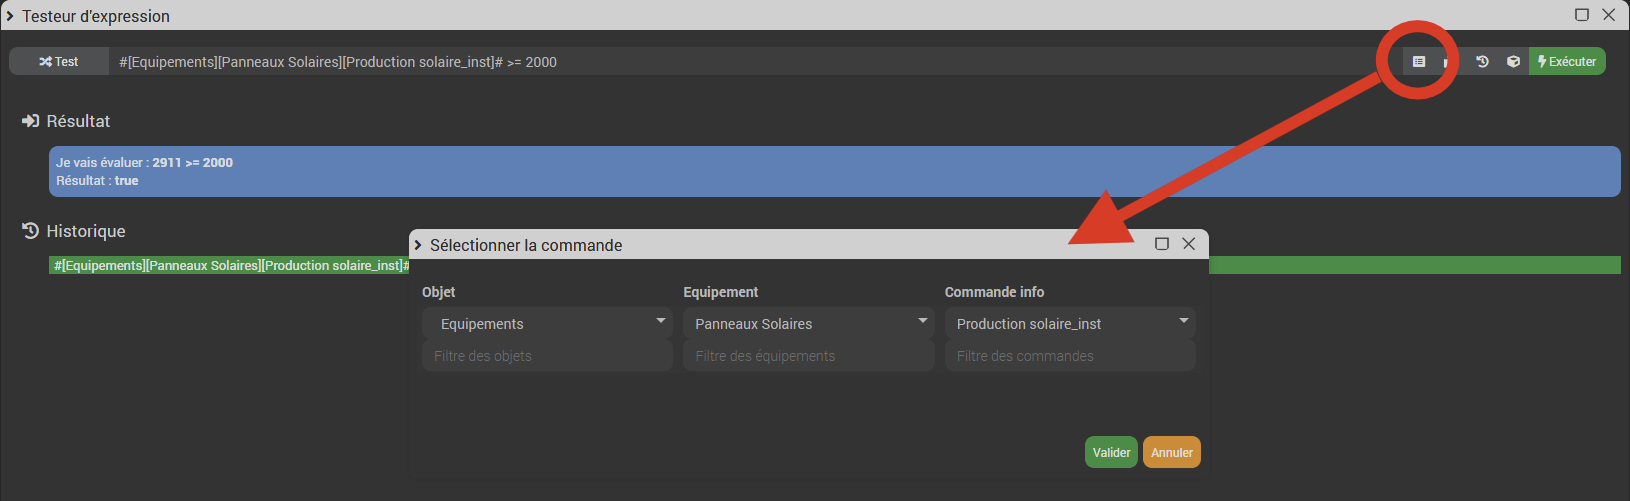The width and height of the screenshot is (1630, 501).
Task: Click the cube equipment selector icon
Action: pyautogui.click(x=1513, y=62)
